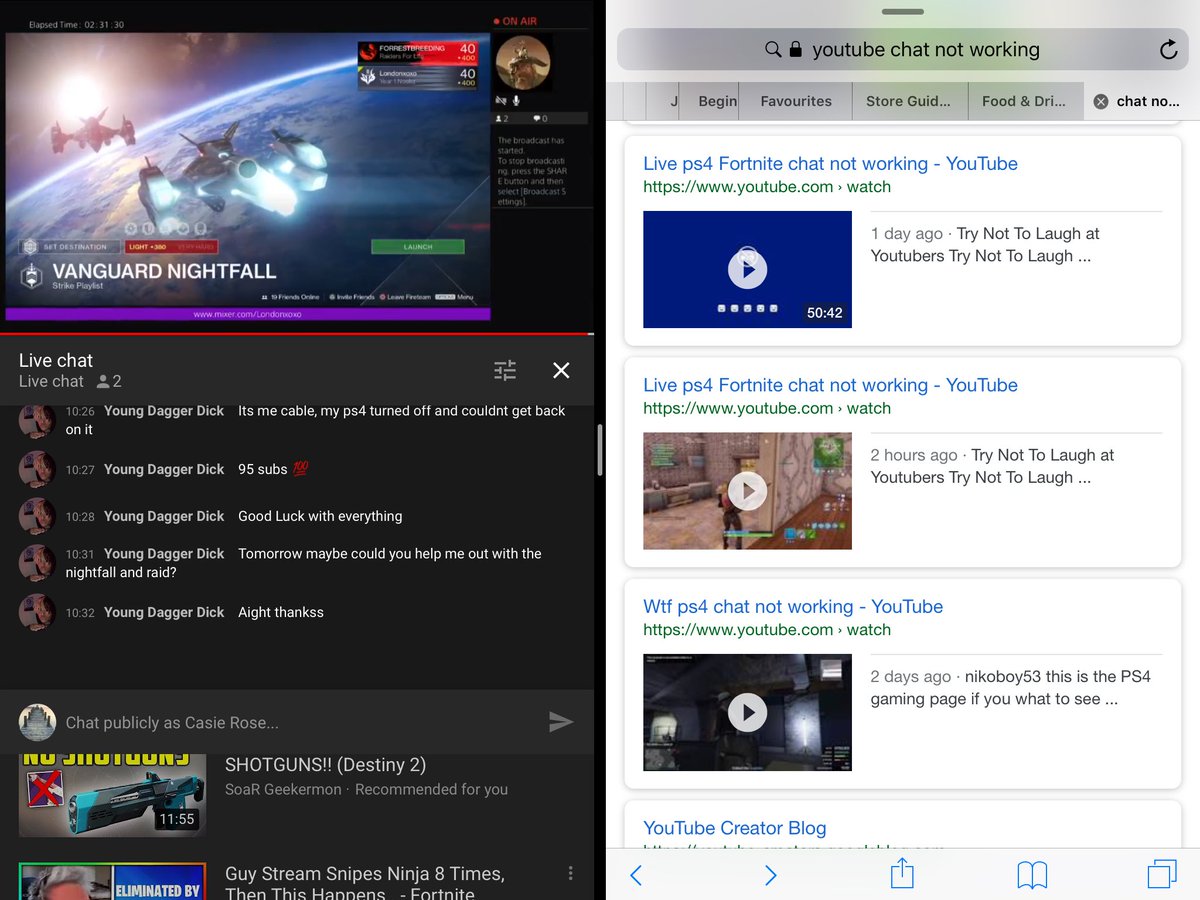Image resolution: width=1200 pixels, height=900 pixels.
Task: Open Safari bookmarks
Action: 1032,876
